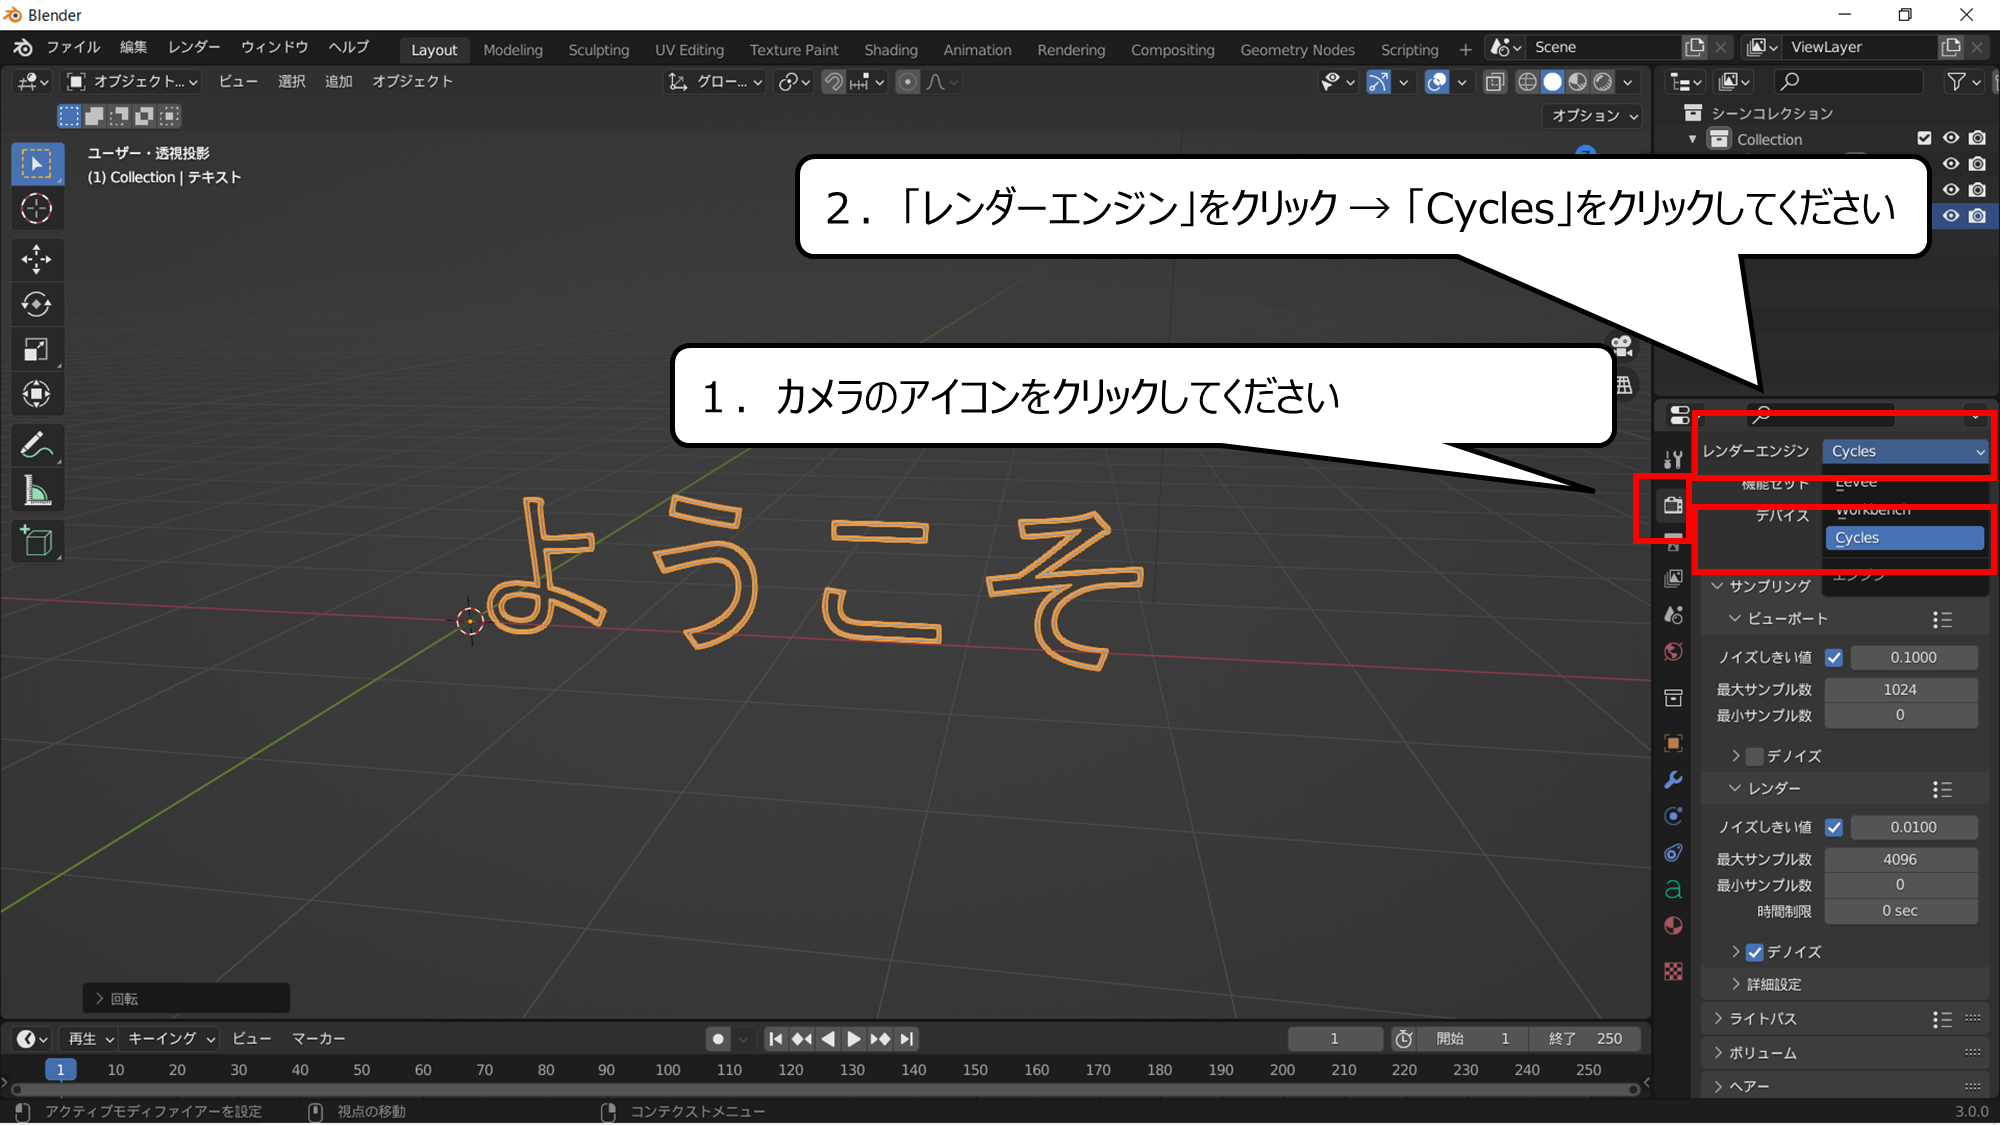
Task: Open the green 'a' font data tab
Action: point(1673,889)
